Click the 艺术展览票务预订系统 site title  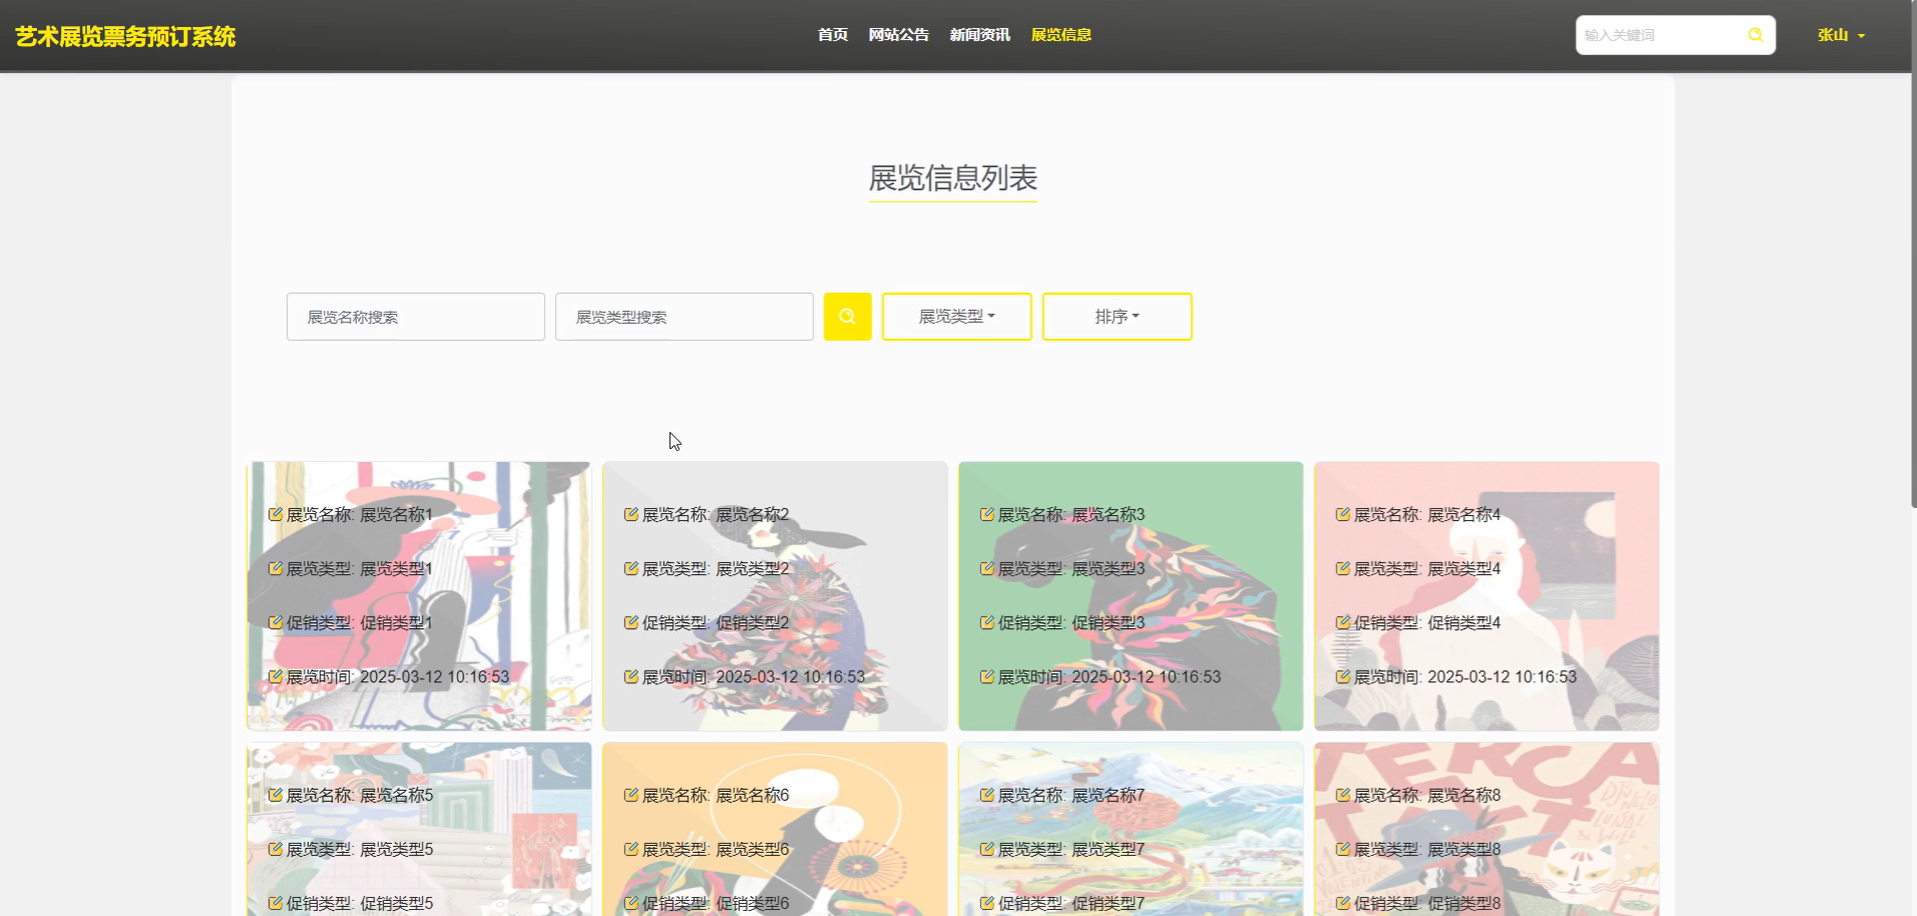click(125, 37)
